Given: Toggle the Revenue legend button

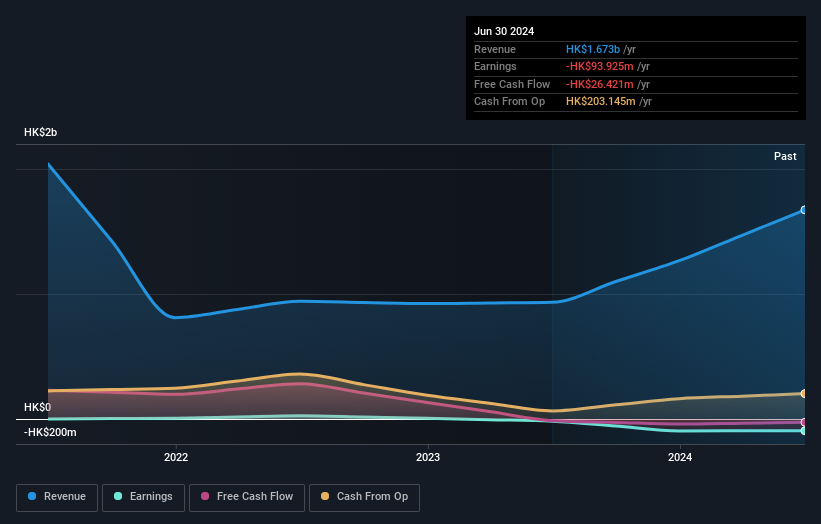Looking at the screenshot, I should pos(57,497).
